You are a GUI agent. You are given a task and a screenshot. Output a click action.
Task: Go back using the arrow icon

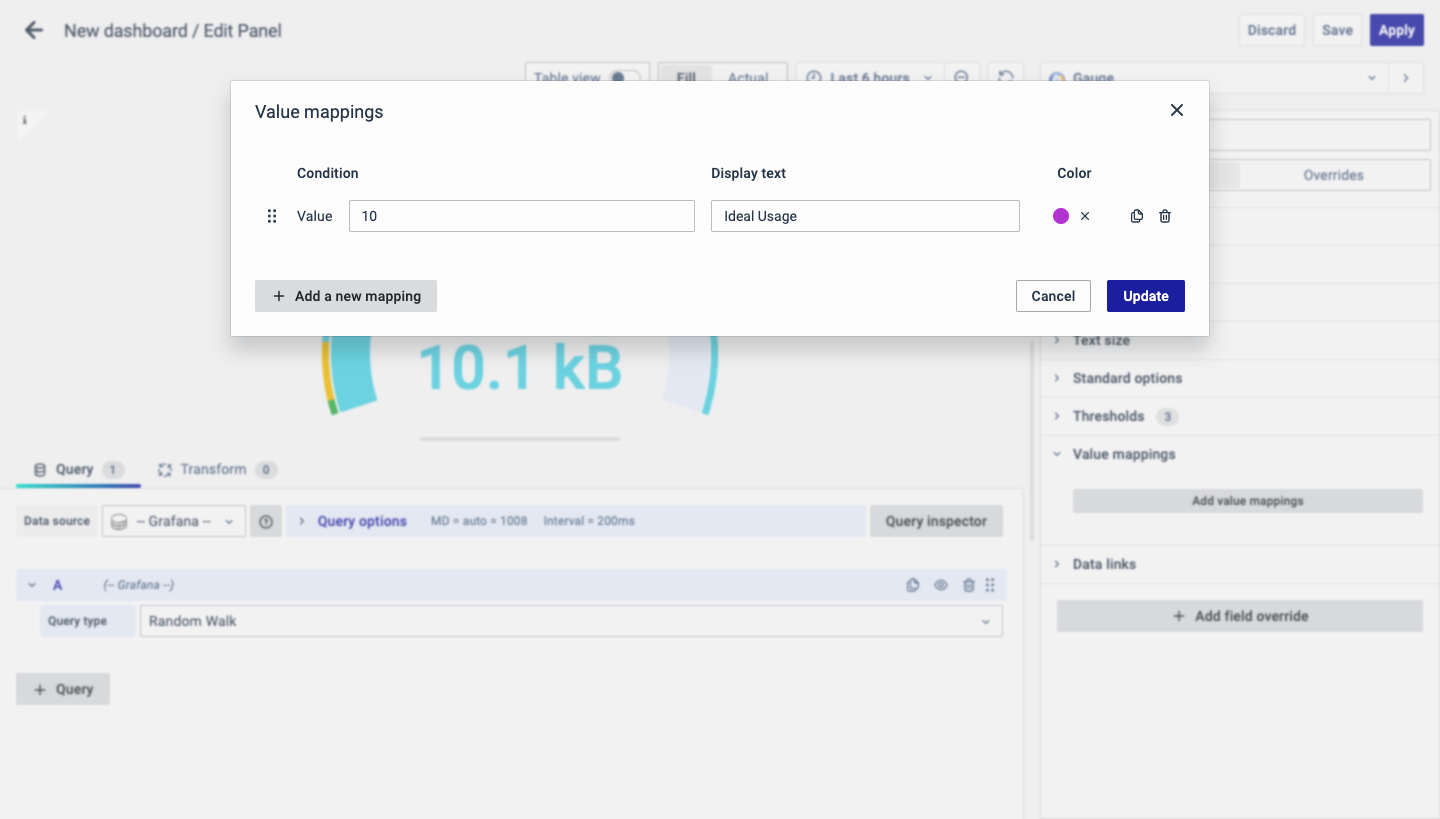click(34, 30)
